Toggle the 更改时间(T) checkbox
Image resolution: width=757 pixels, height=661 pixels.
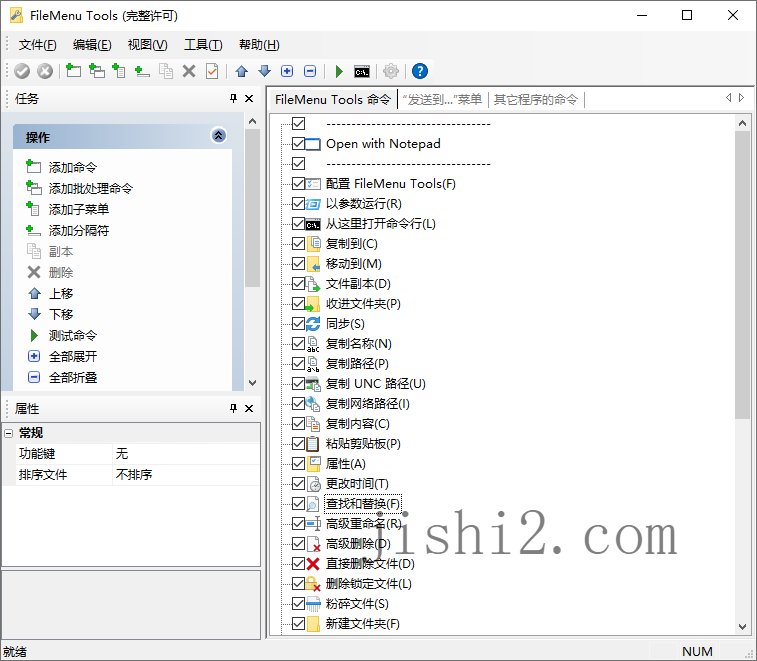[298, 484]
